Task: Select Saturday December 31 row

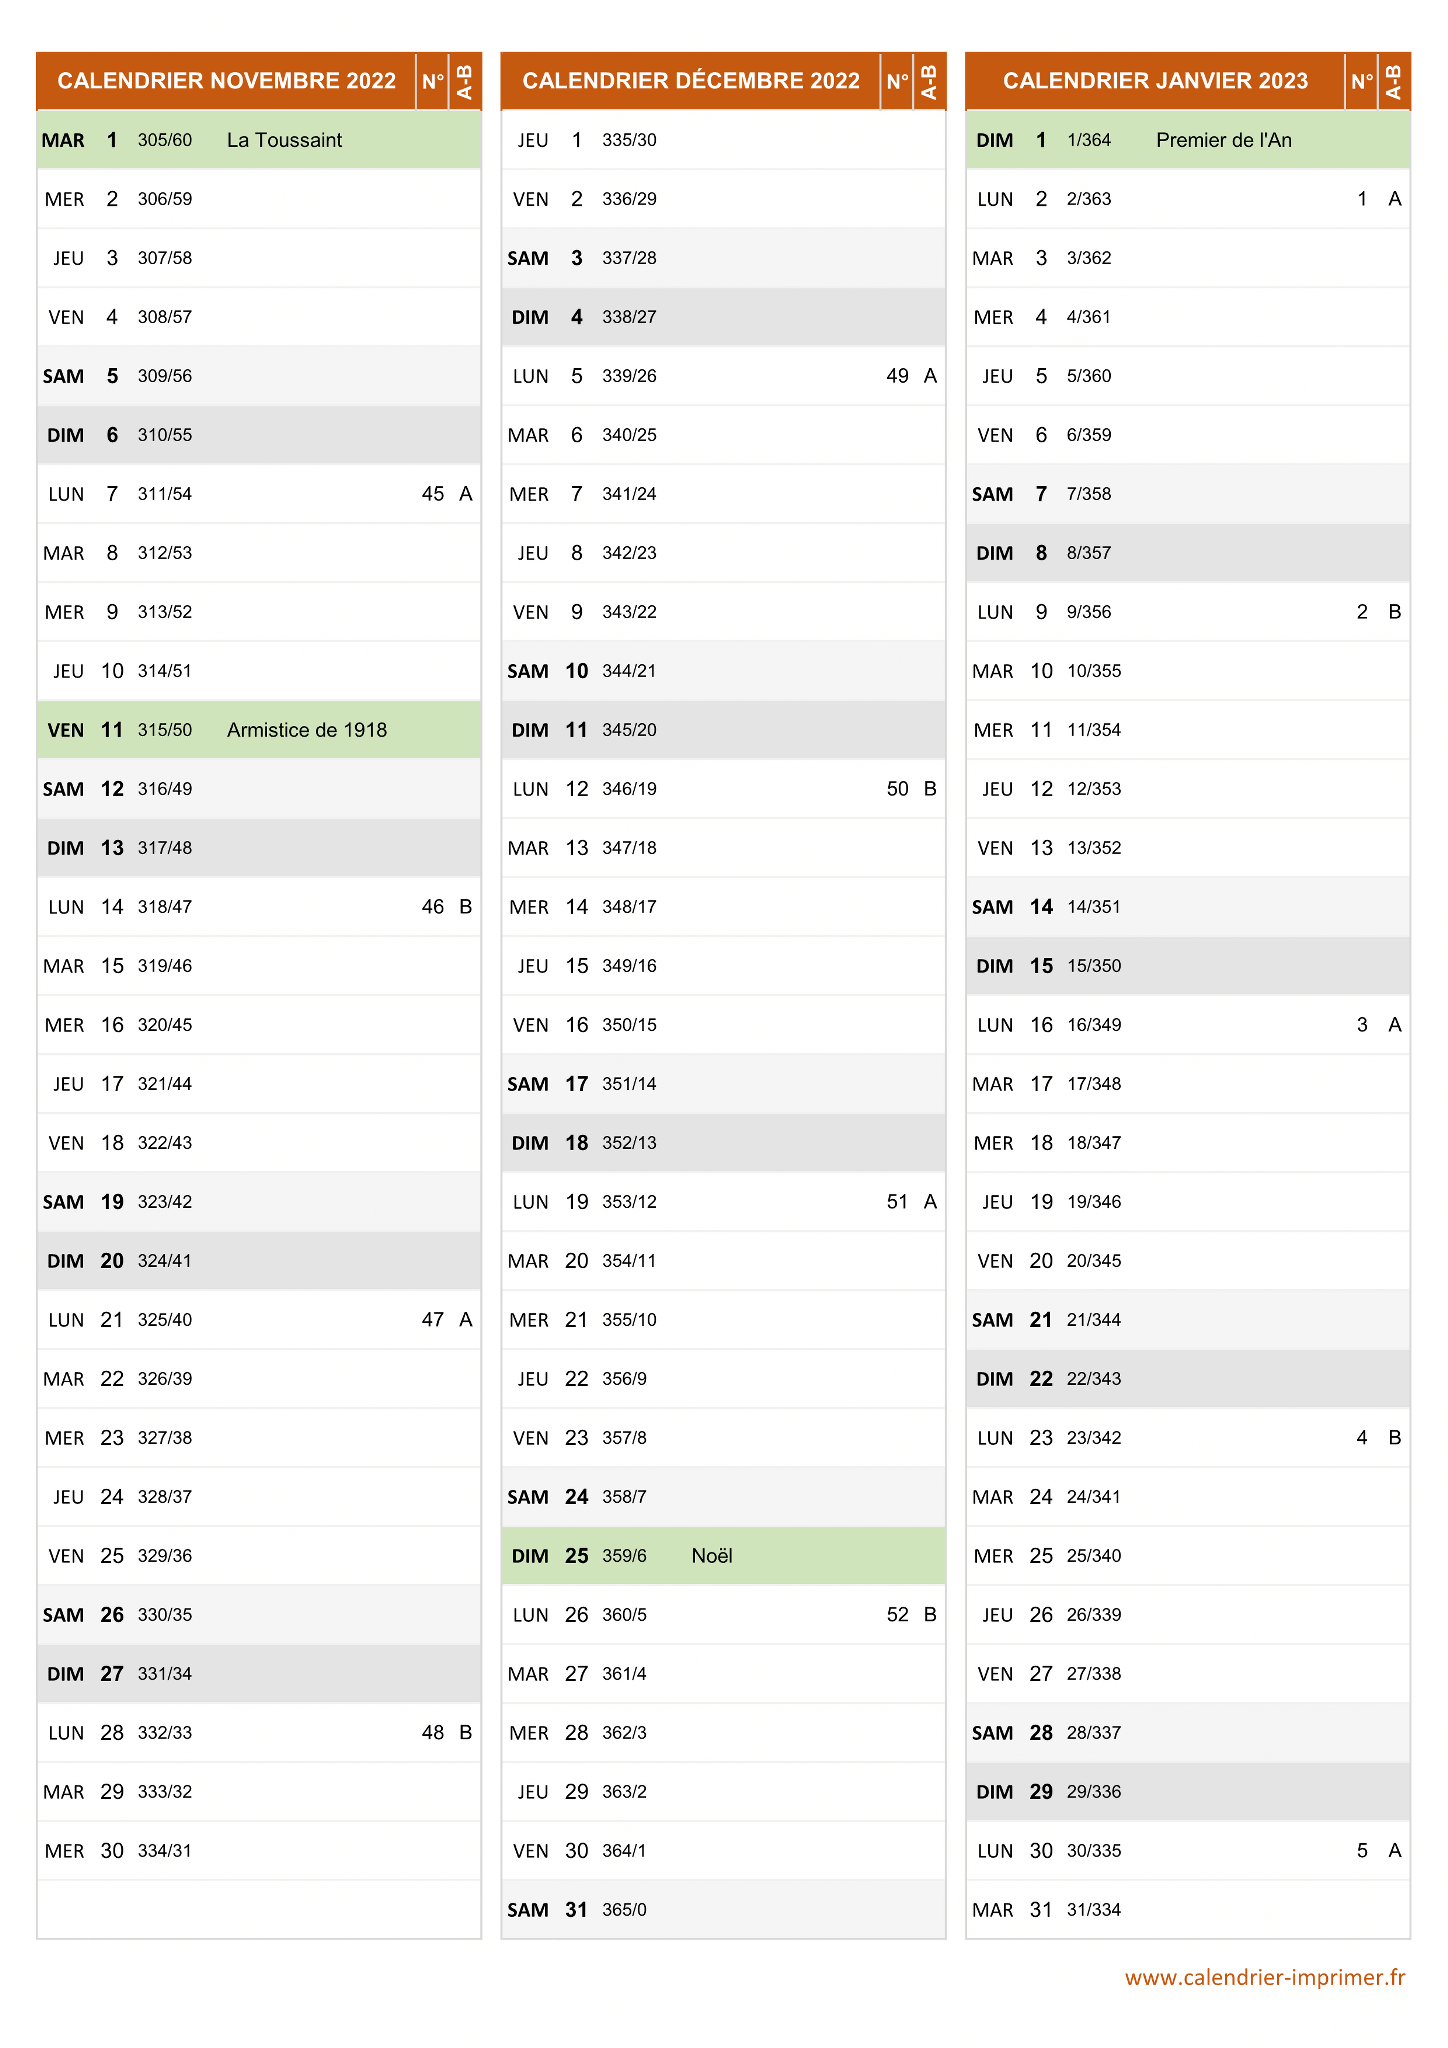Action: (x=723, y=1910)
